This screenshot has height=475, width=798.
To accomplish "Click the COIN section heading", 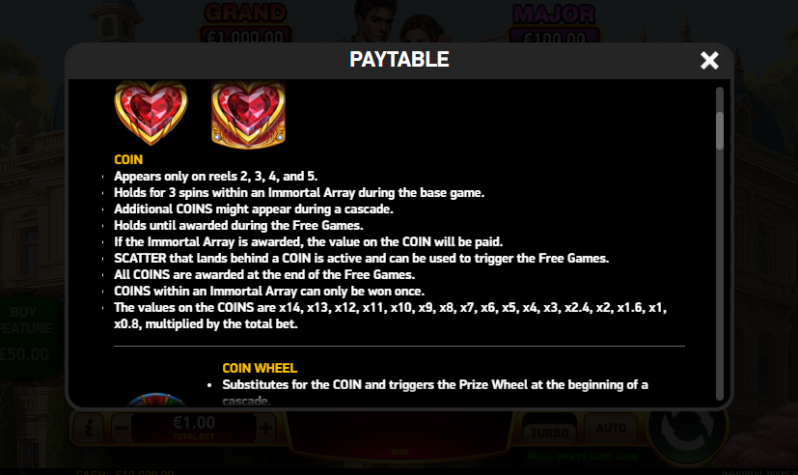I will pos(128,159).
